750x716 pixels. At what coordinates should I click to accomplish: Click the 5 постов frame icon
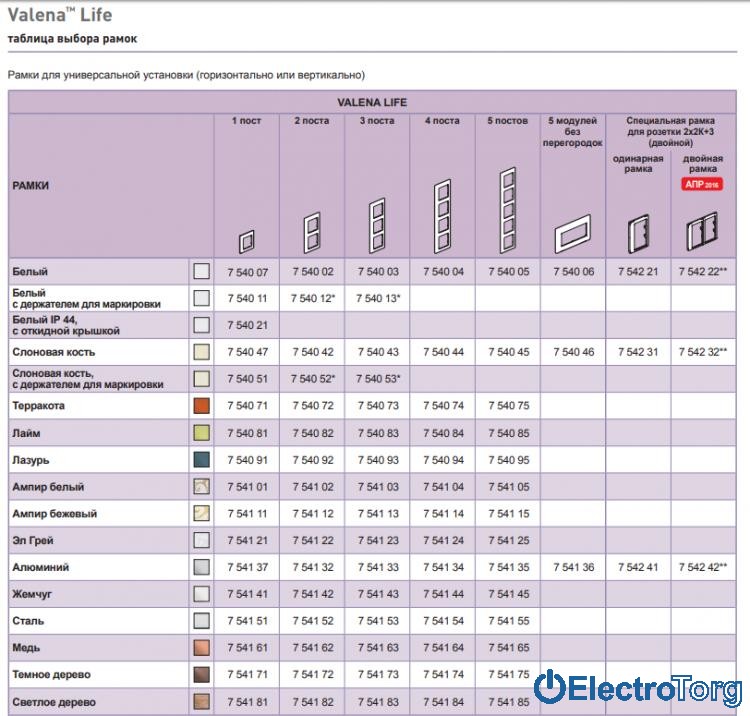coord(506,209)
